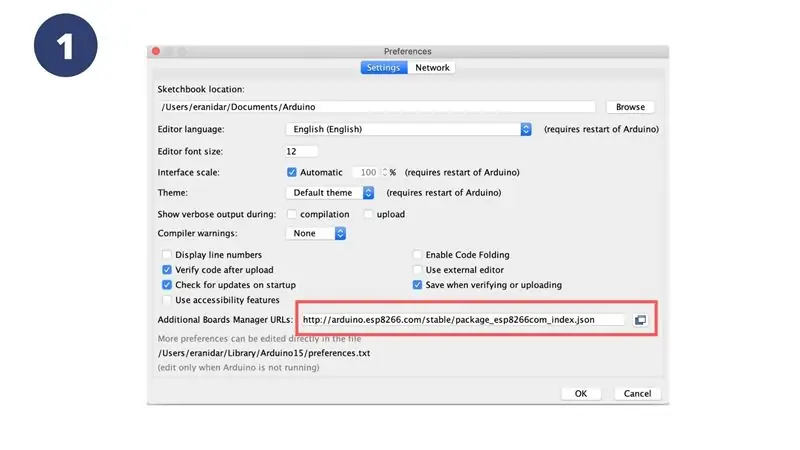Dismiss the dialog with Cancel
The image size is (800, 450).
[x=637, y=394]
